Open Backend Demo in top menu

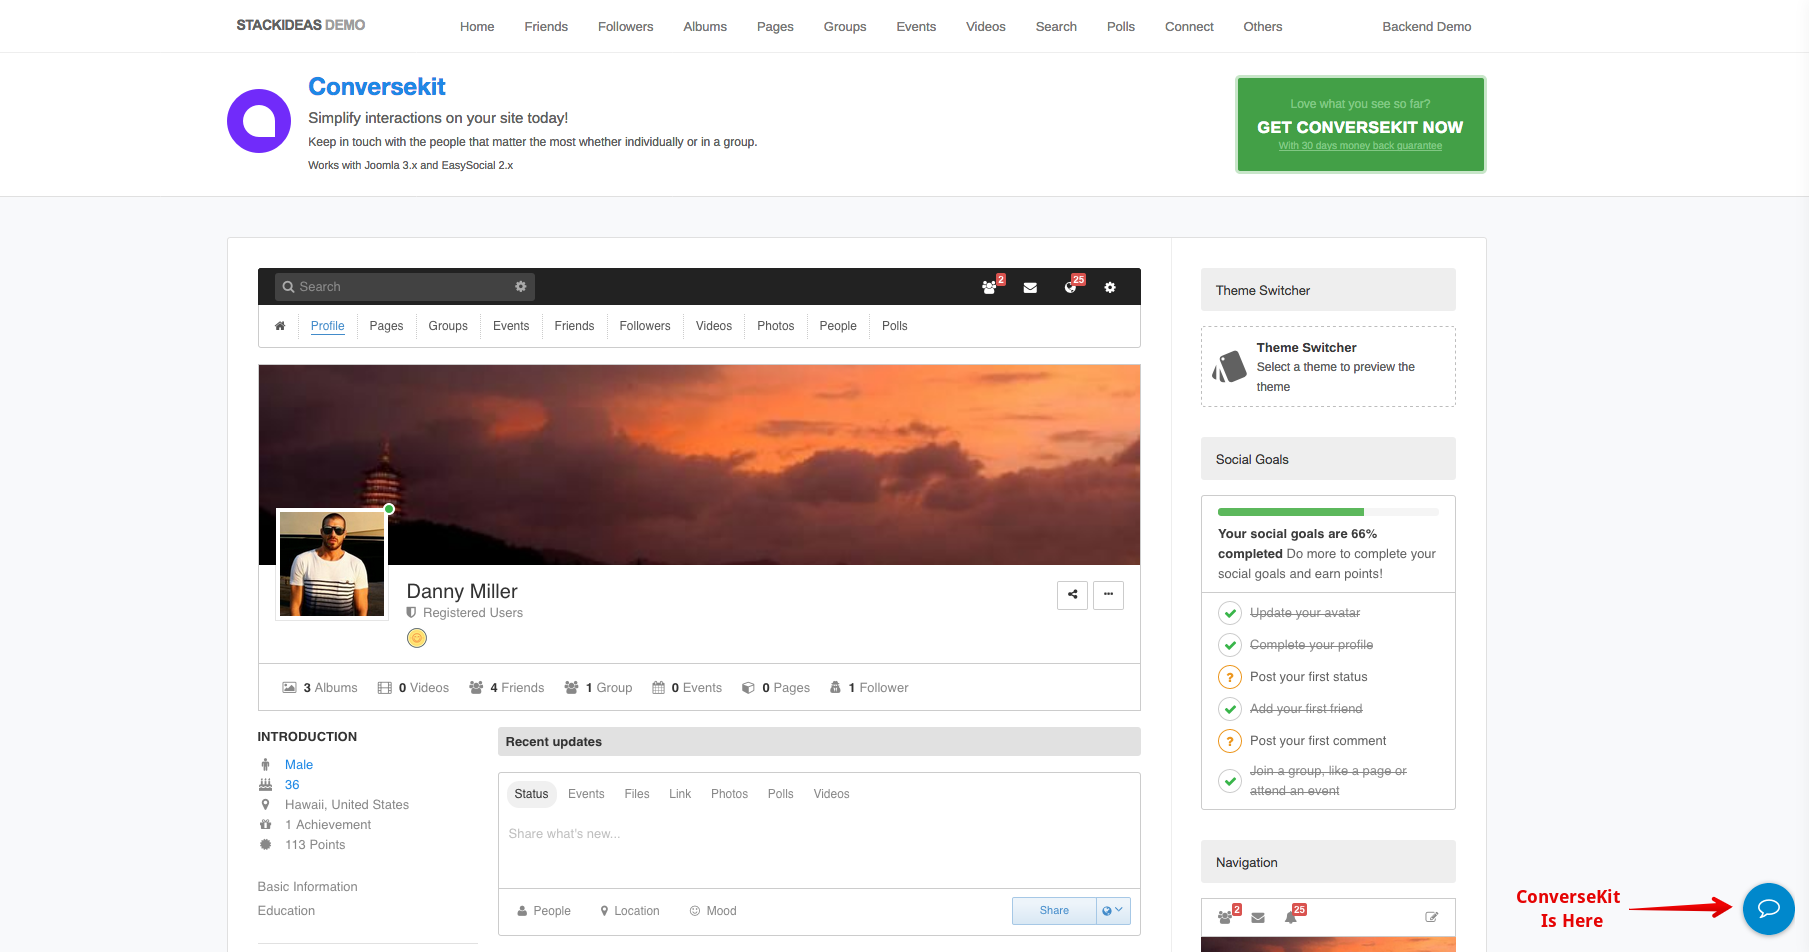click(1426, 27)
